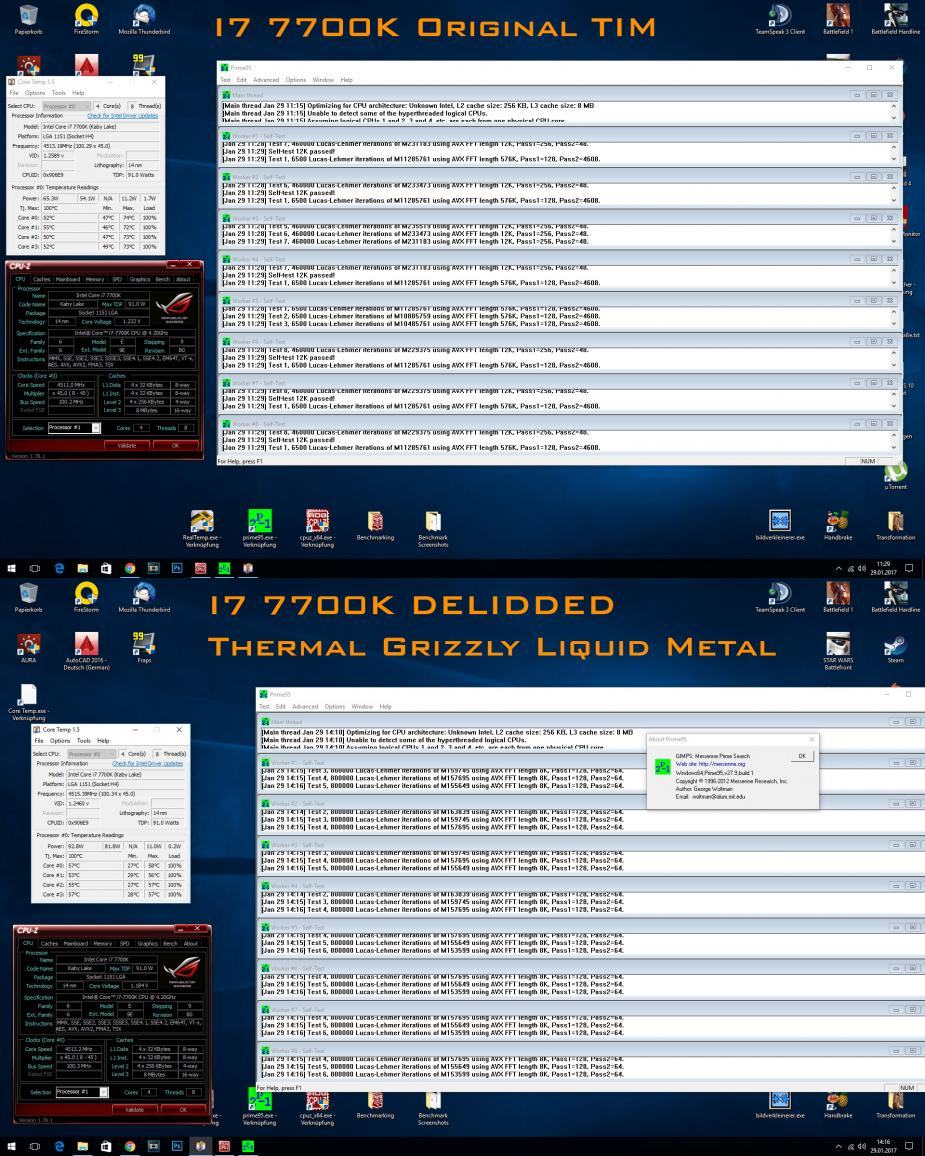925x1156 pixels.
Task: Click Validate button in upper CPU-Z
Action: (x=127, y=445)
